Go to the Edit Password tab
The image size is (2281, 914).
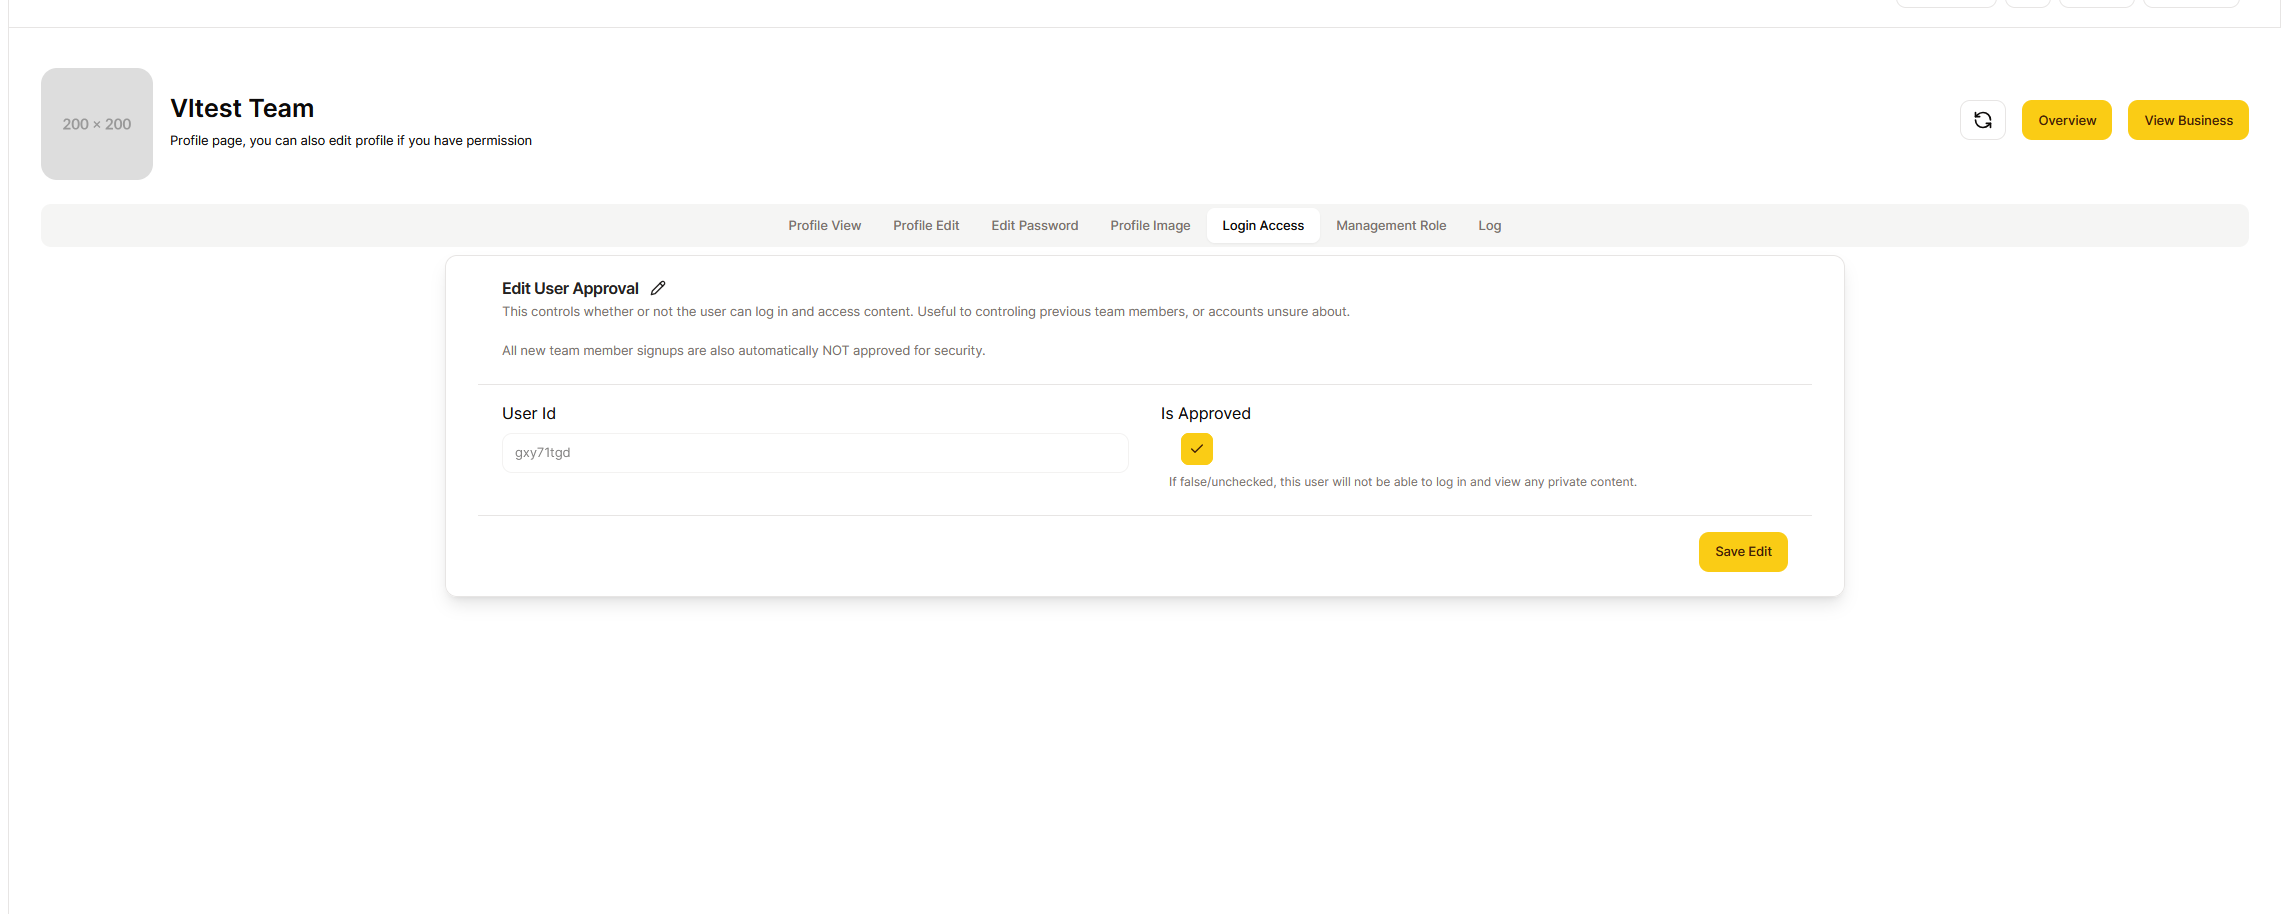[x=1034, y=226]
